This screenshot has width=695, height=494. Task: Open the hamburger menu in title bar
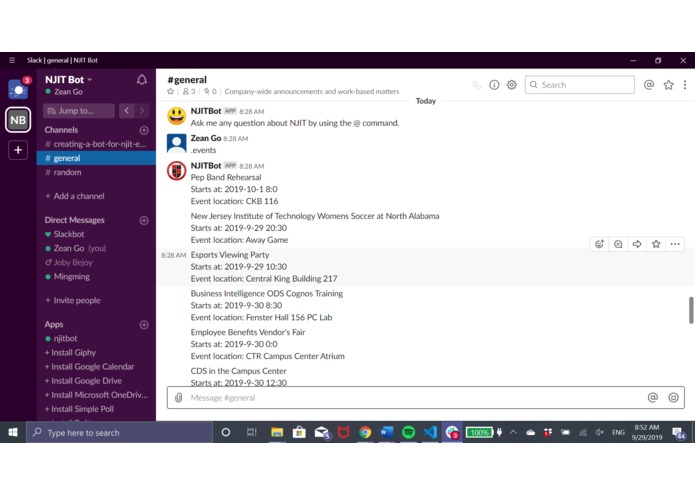click(x=12, y=60)
